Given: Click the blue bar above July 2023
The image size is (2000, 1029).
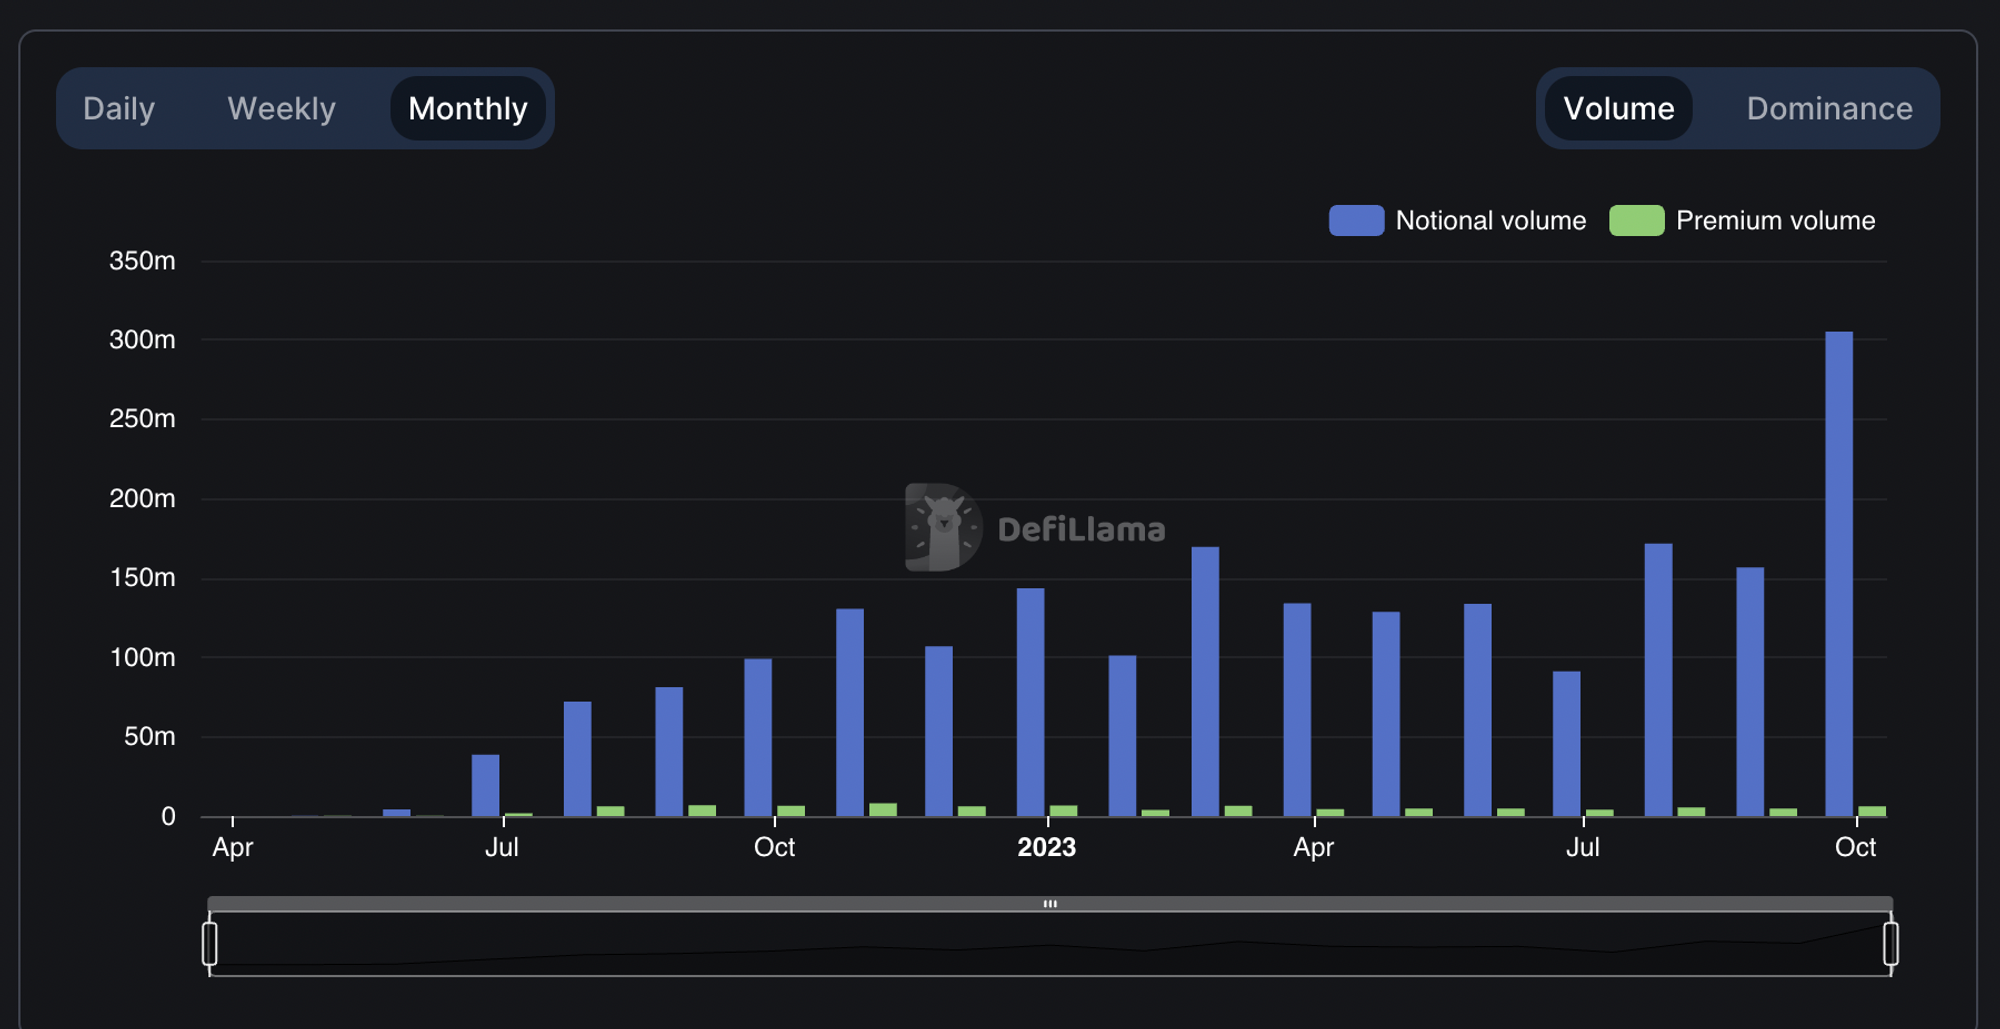Looking at the screenshot, I should (1566, 743).
